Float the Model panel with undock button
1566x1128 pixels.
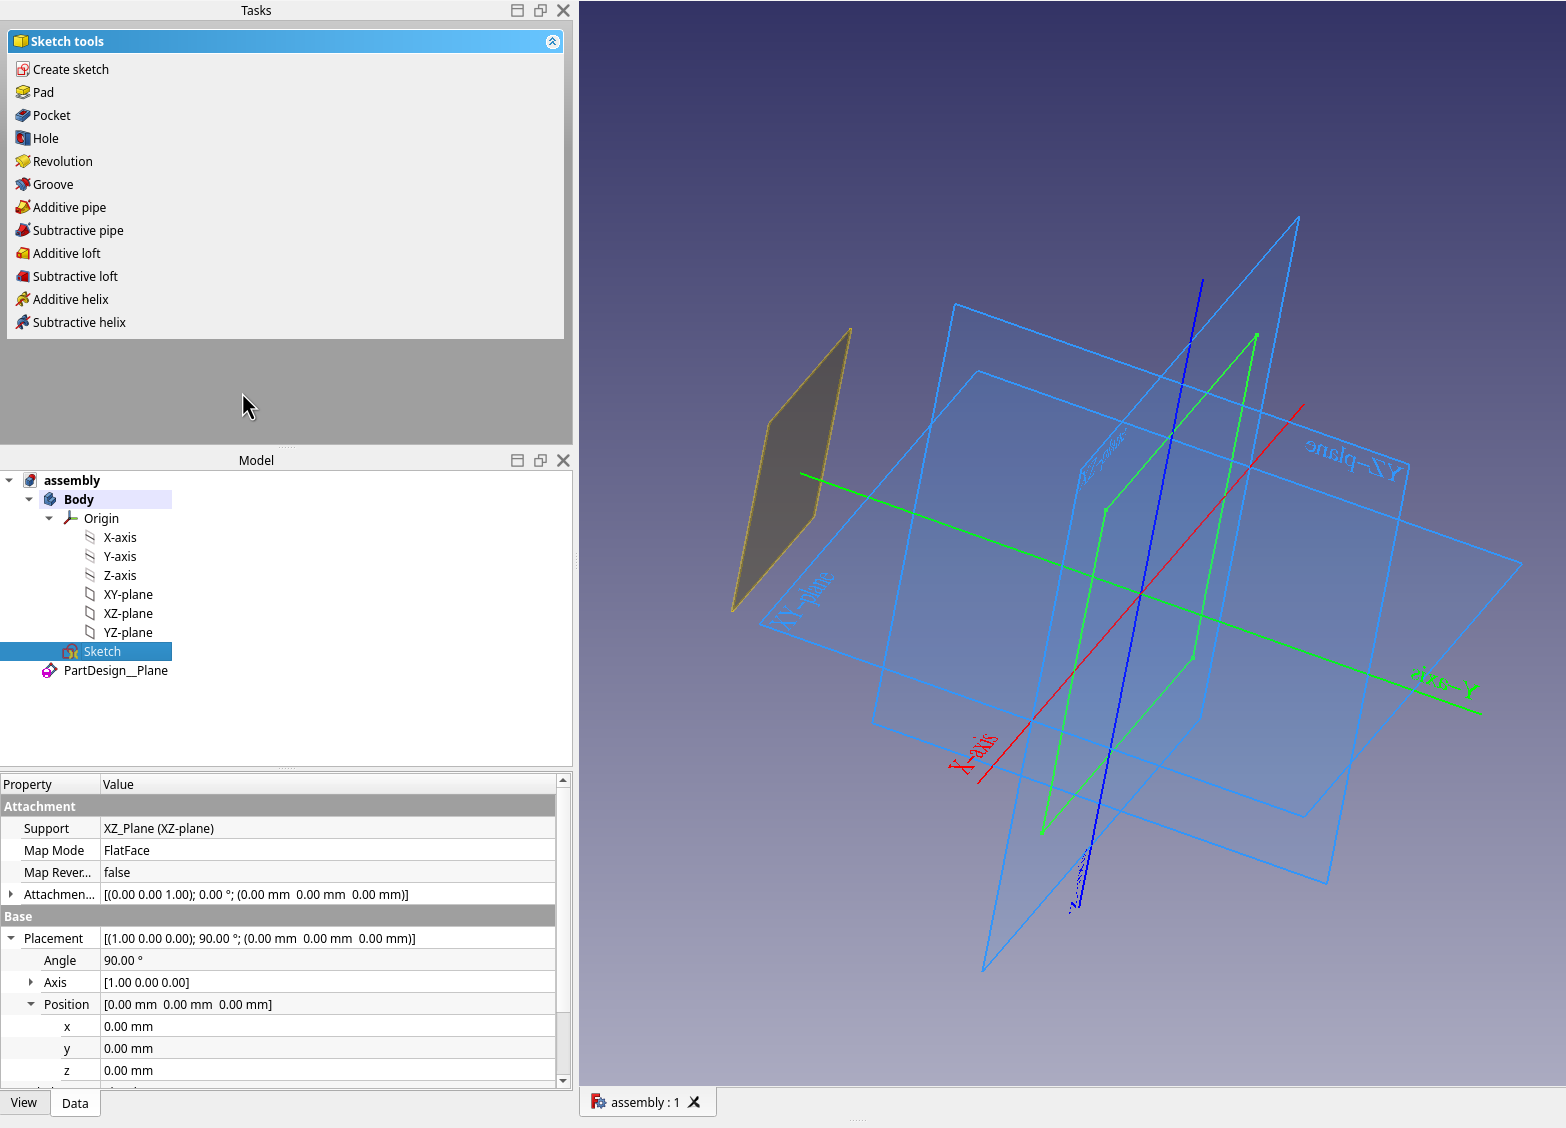coord(540,460)
